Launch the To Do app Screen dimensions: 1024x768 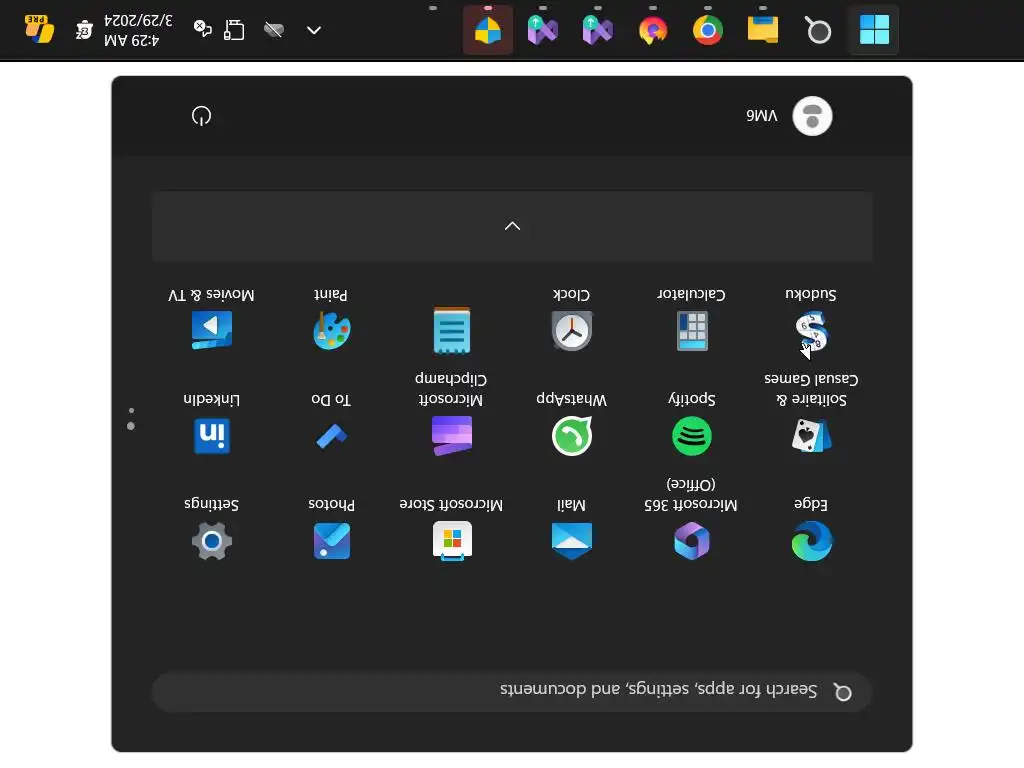tap(332, 436)
